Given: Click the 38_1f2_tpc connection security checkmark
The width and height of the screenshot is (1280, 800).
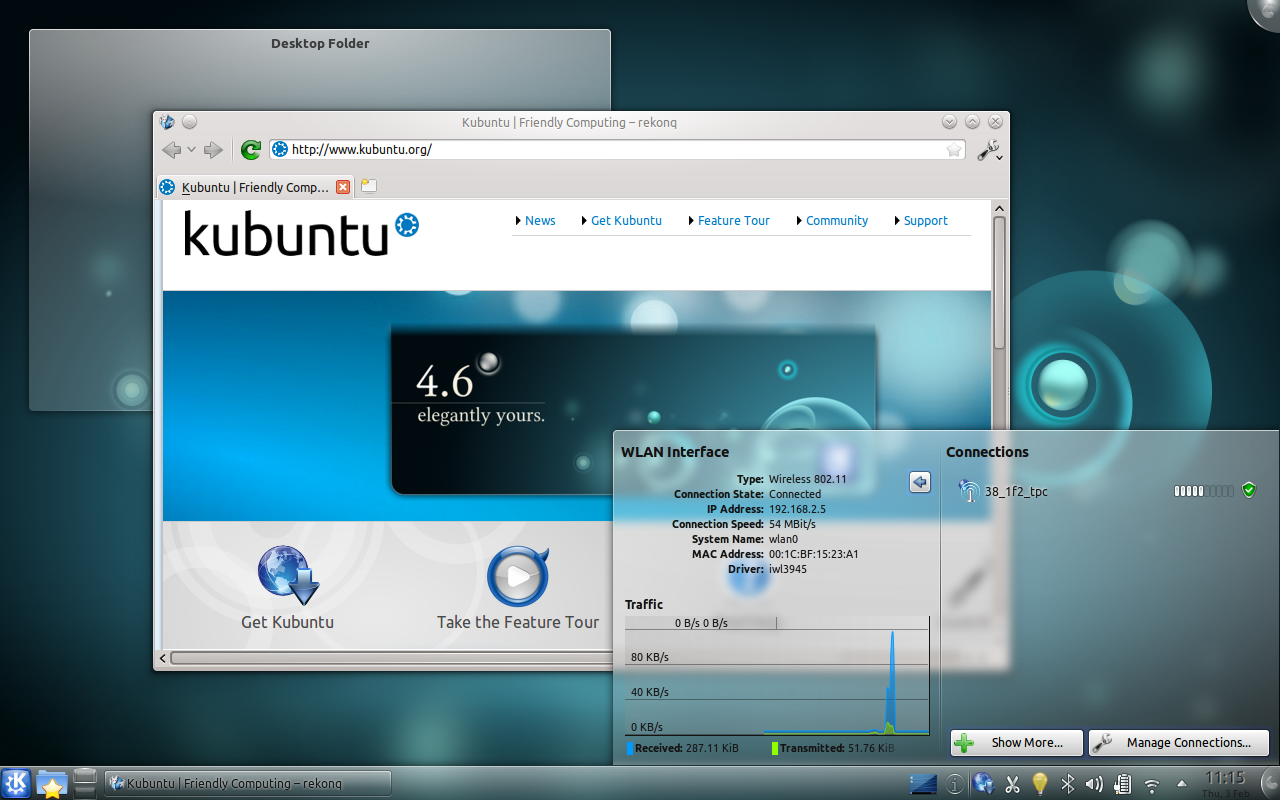Looking at the screenshot, I should tap(1248, 490).
